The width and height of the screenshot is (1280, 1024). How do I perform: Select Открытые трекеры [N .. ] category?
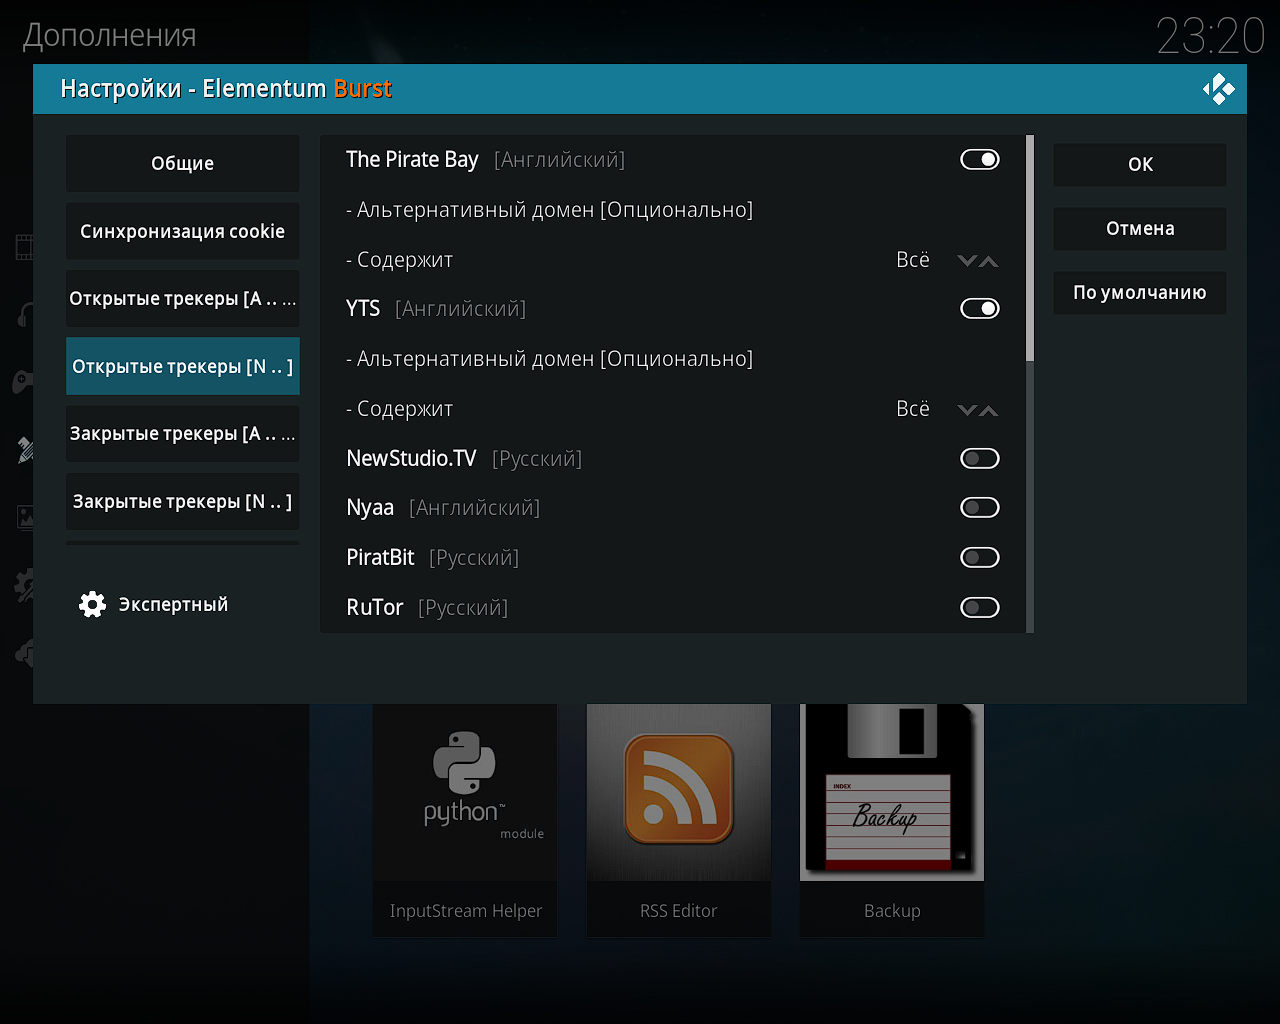(182, 366)
